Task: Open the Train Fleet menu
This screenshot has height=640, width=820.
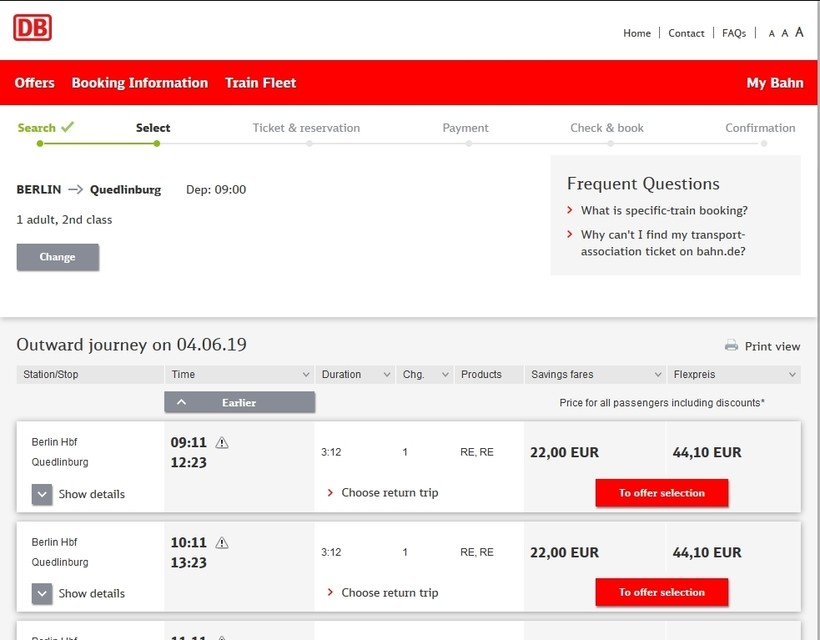Action: (260, 83)
